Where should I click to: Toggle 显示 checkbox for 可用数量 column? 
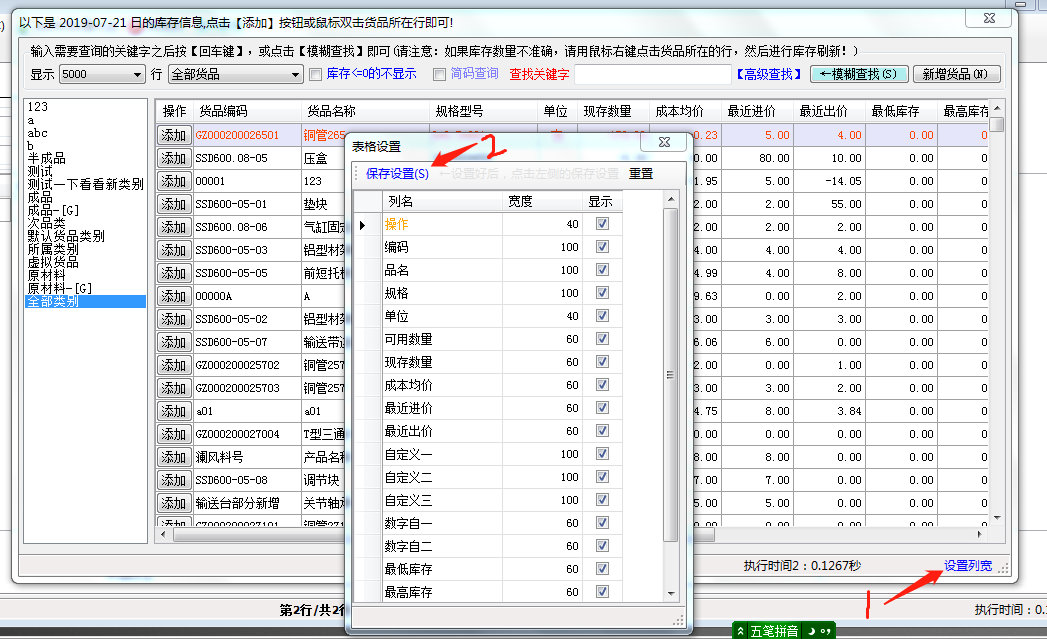(602, 339)
